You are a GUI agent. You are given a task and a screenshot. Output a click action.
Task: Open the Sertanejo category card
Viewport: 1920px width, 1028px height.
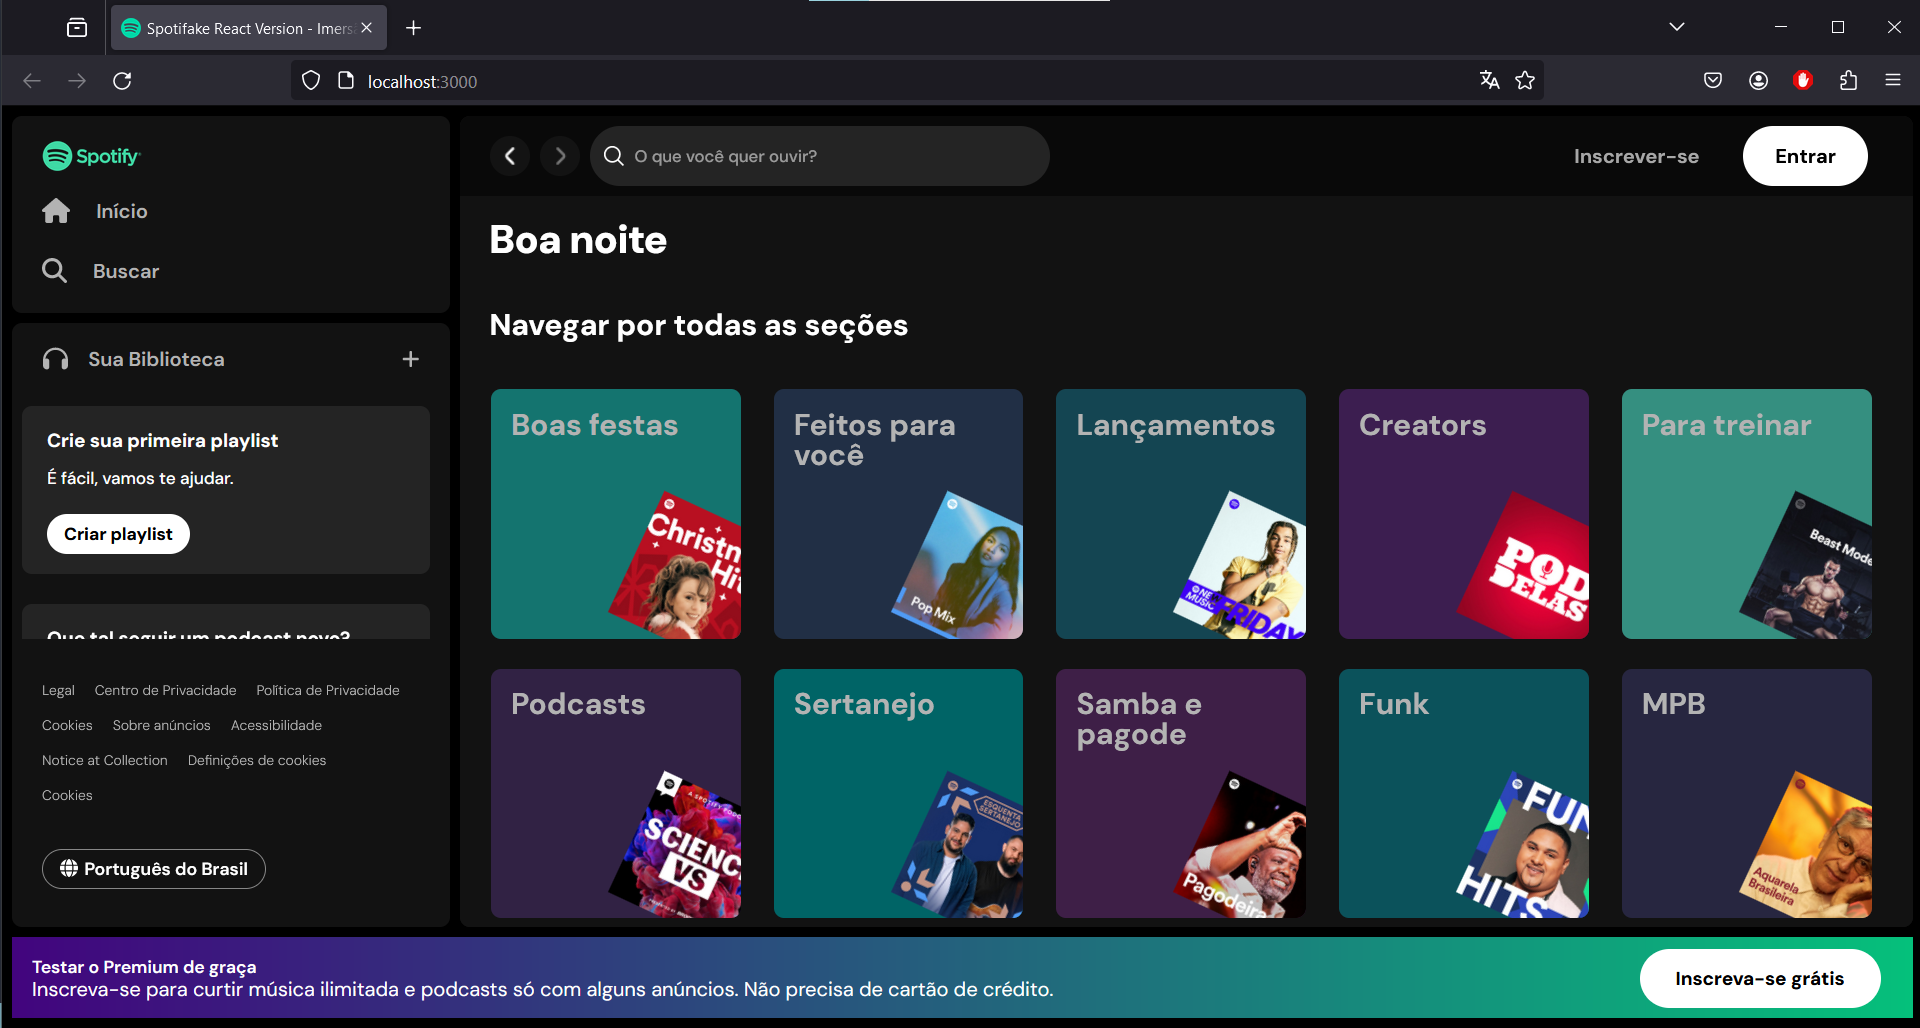pyautogui.click(x=898, y=794)
